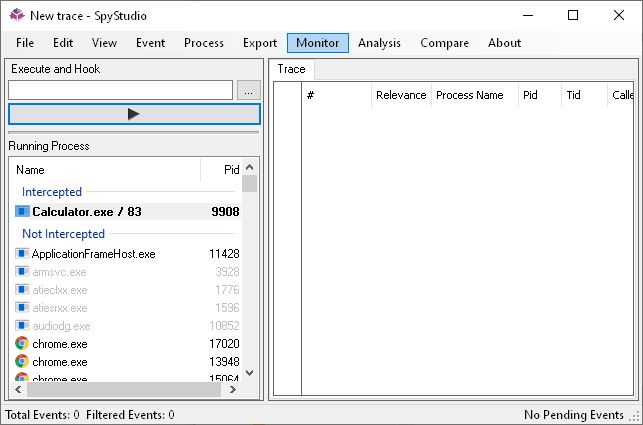The image size is (643, 425).
Task: Select Calculator.exe / 83 process row
Action: [x=127, y=212]
